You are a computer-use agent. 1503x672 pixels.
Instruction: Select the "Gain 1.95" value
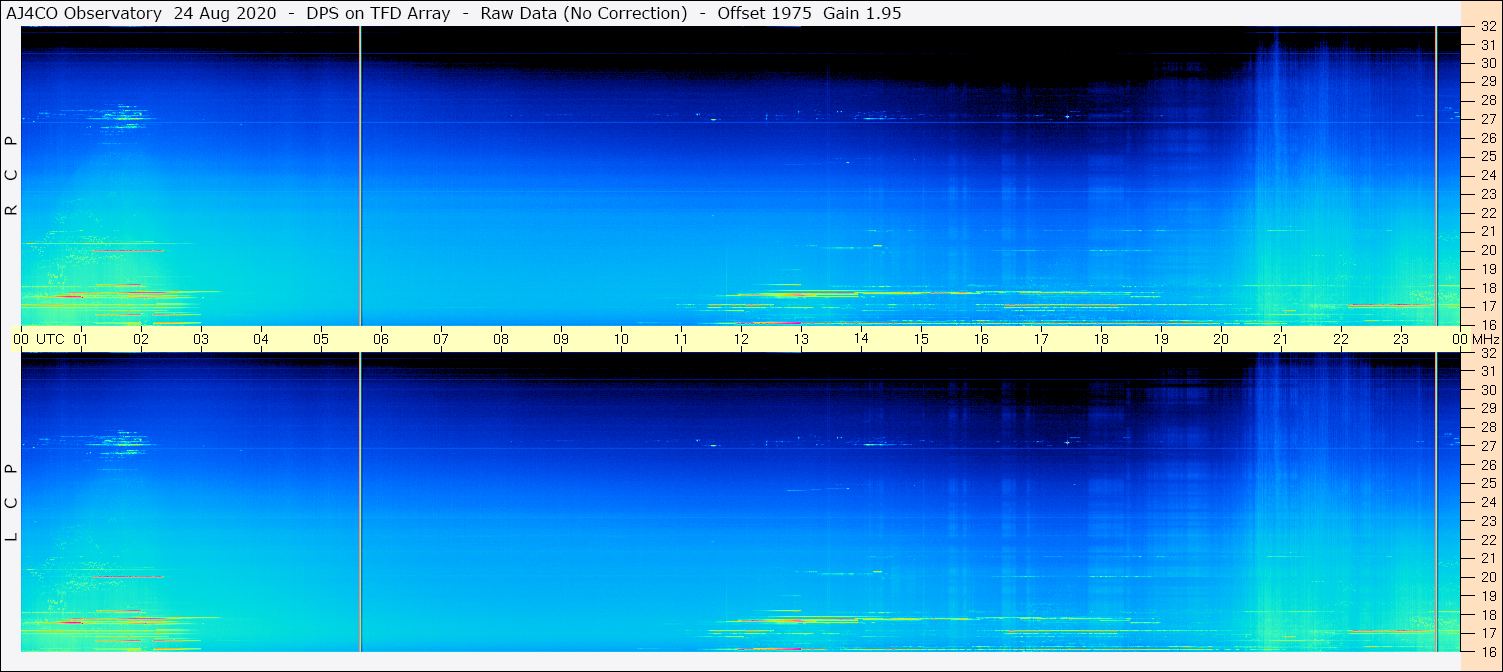862,13
